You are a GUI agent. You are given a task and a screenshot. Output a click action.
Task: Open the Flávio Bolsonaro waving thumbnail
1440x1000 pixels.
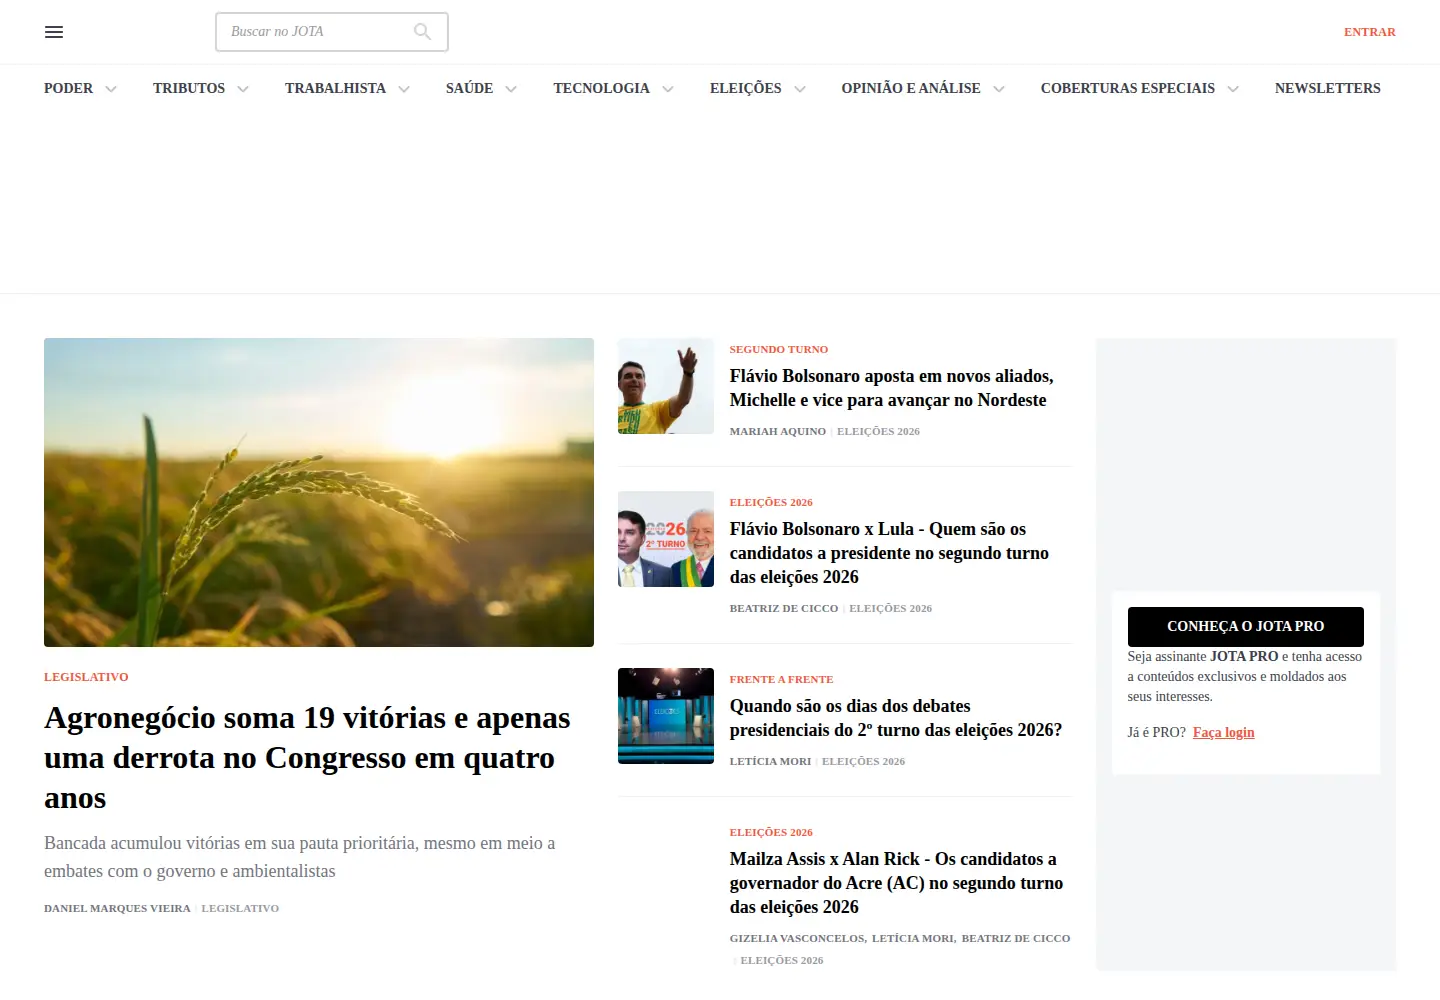(666, 386)
